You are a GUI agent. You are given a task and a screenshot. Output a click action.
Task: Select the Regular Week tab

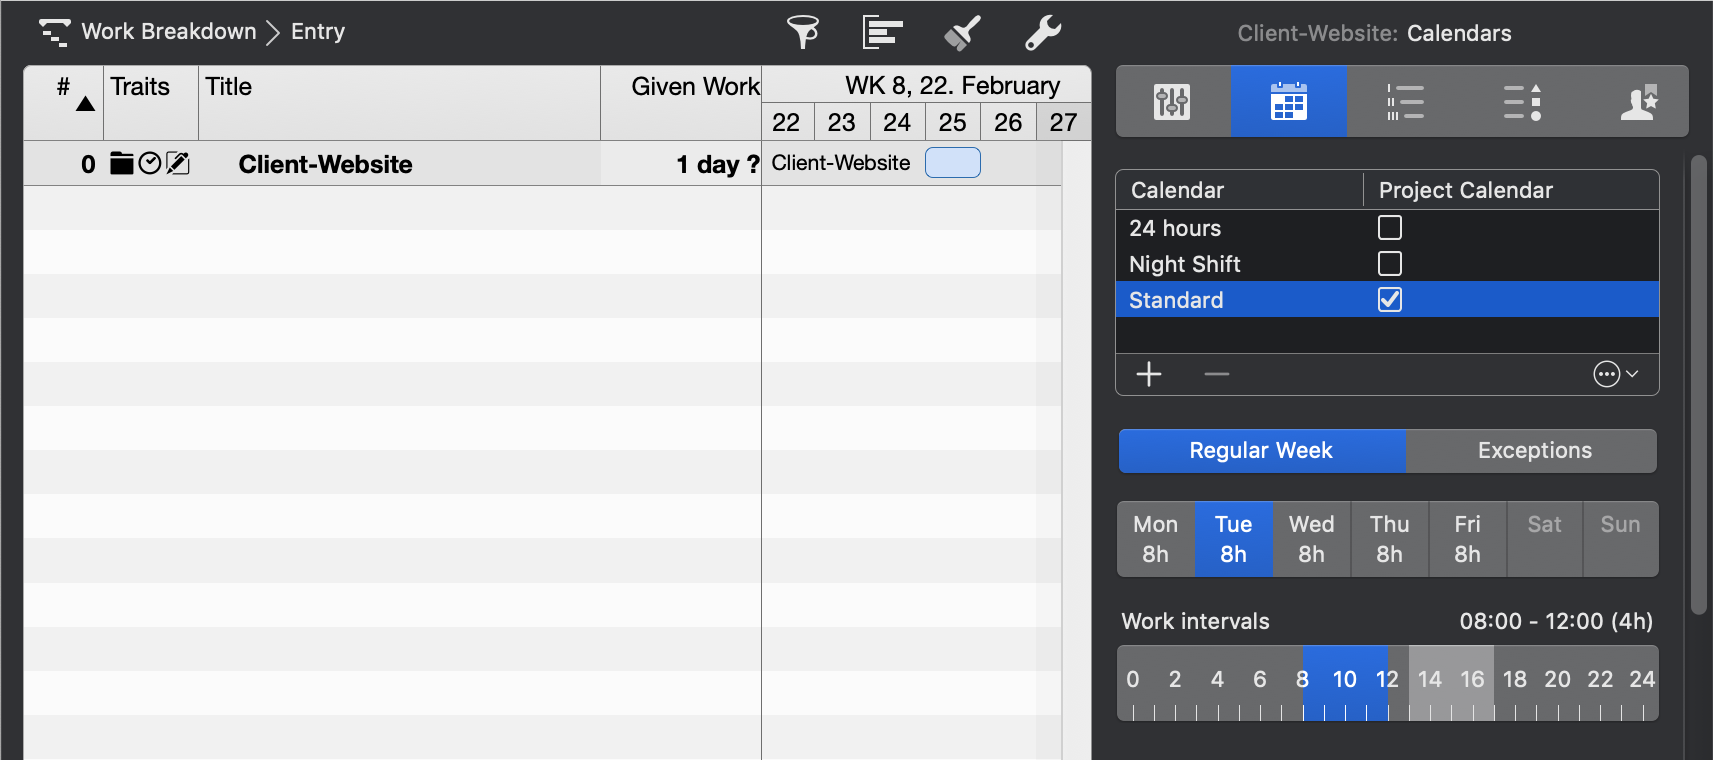(x=1261, y=451)
